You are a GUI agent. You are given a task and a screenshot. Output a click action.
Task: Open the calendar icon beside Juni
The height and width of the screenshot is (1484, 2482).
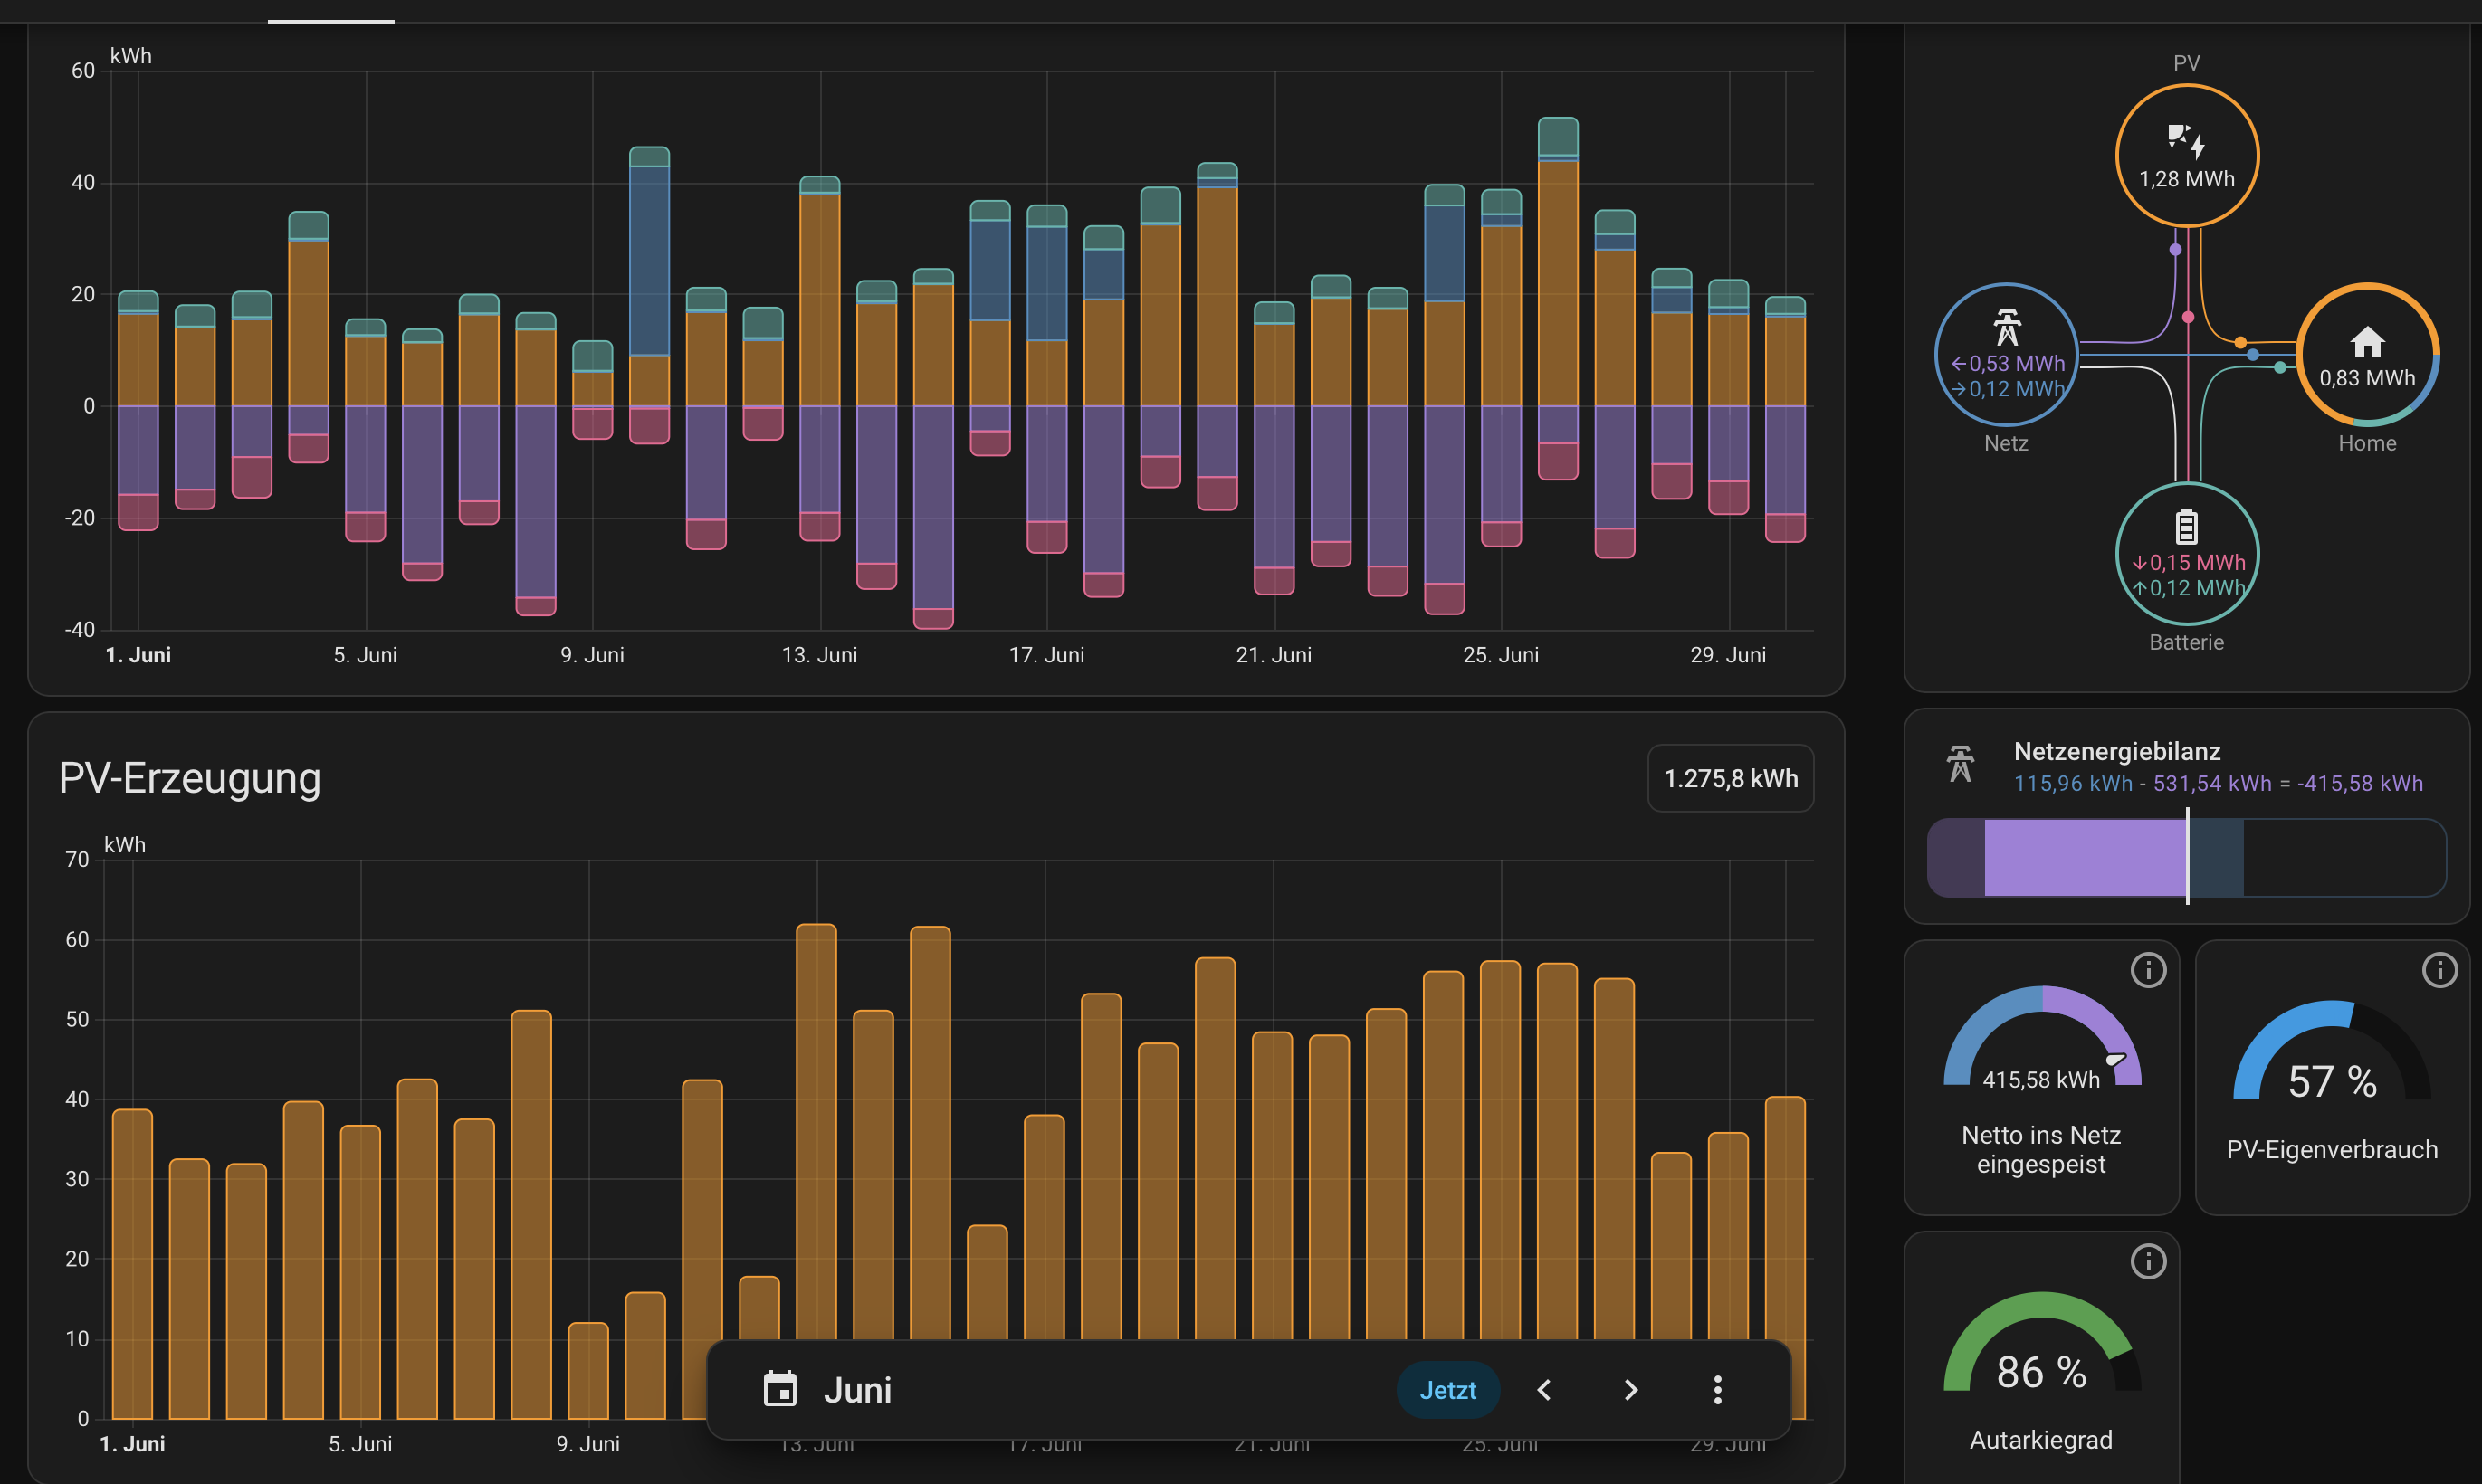point(780,1389)
